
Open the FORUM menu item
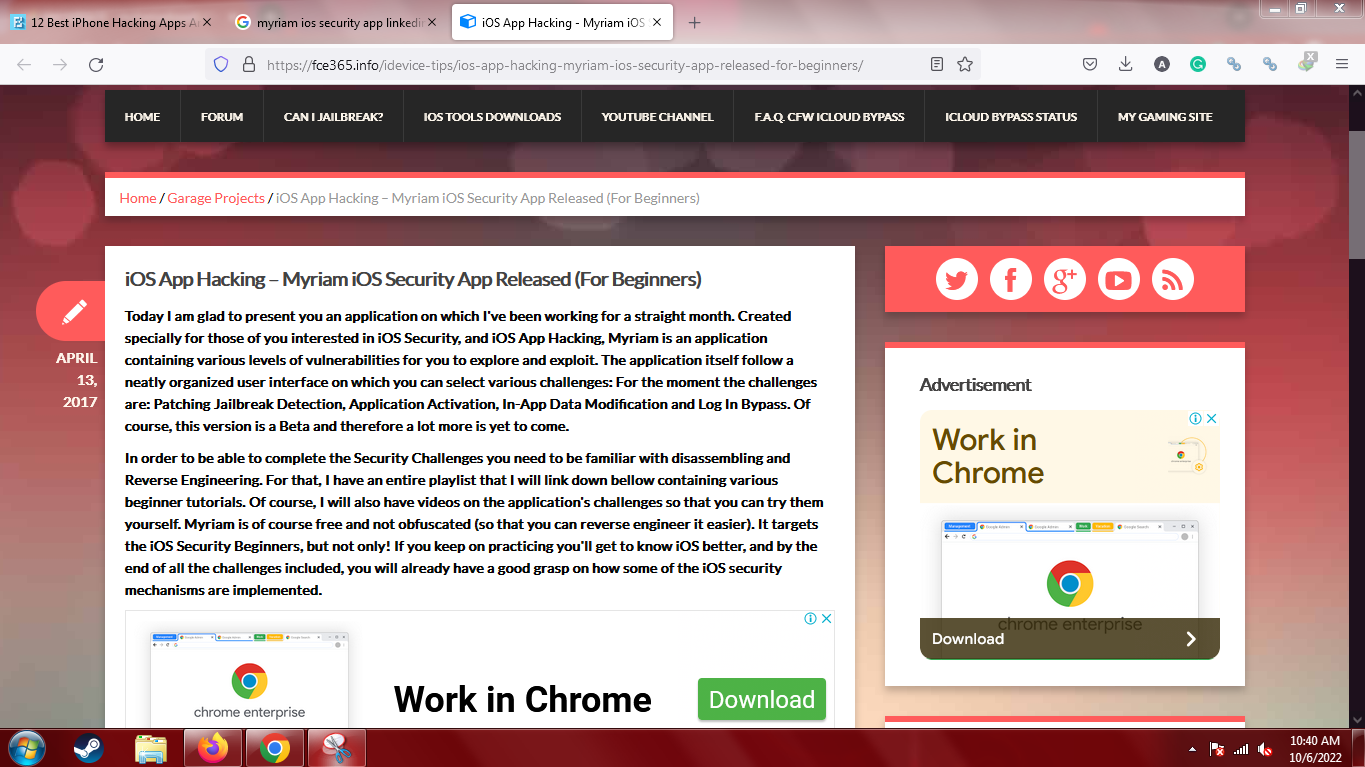(x=222, y=116)
